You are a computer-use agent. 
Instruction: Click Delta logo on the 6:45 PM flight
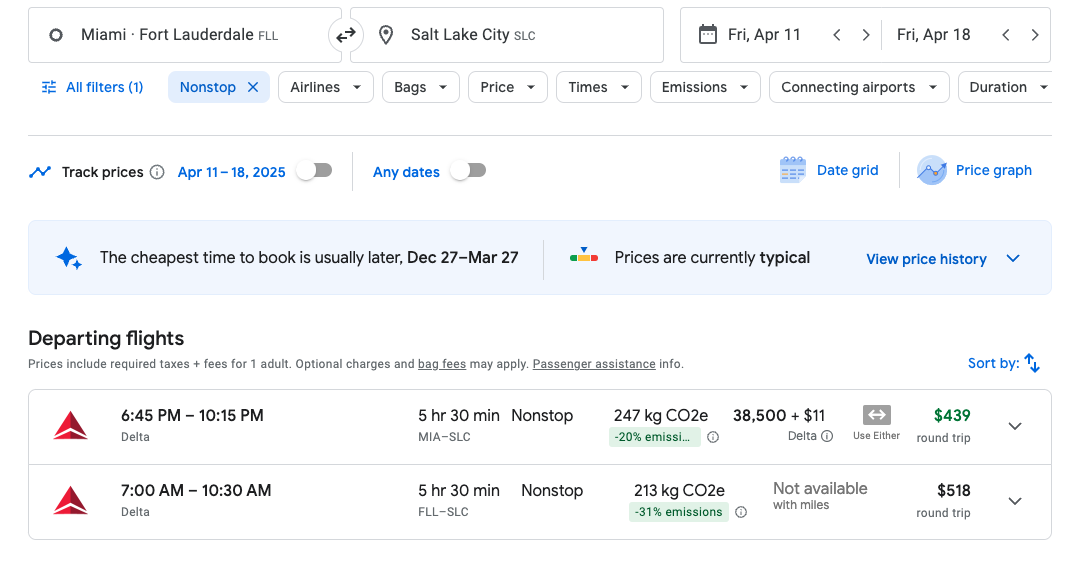coord(70,425)
